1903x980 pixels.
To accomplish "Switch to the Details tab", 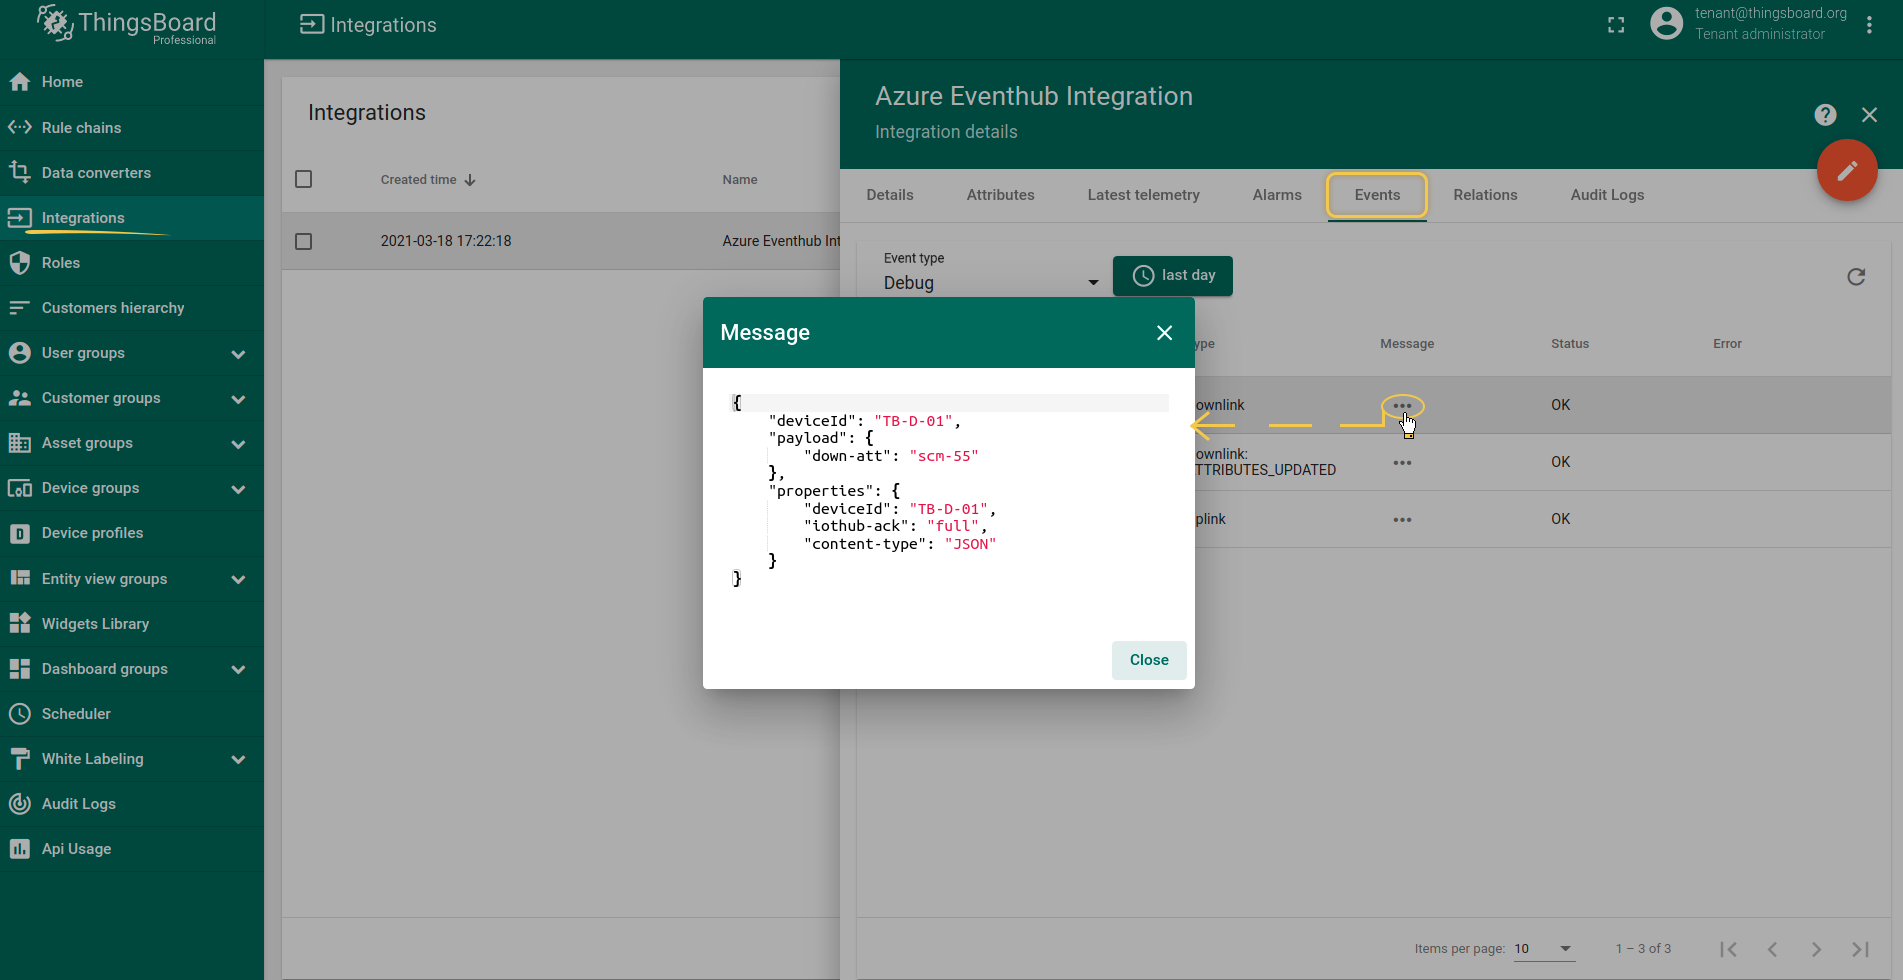I will pyautogui.click(x=890, y=195).
